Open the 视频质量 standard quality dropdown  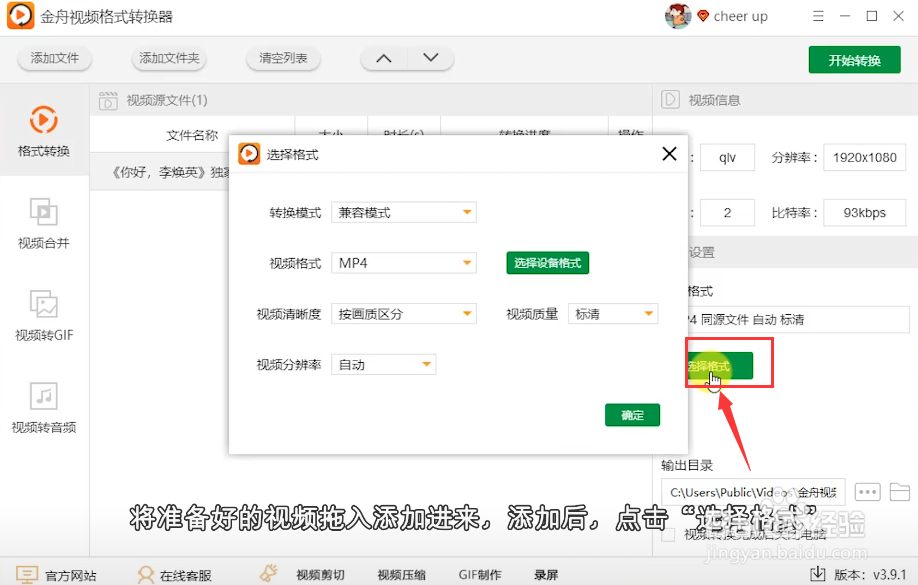pos(613,313)
